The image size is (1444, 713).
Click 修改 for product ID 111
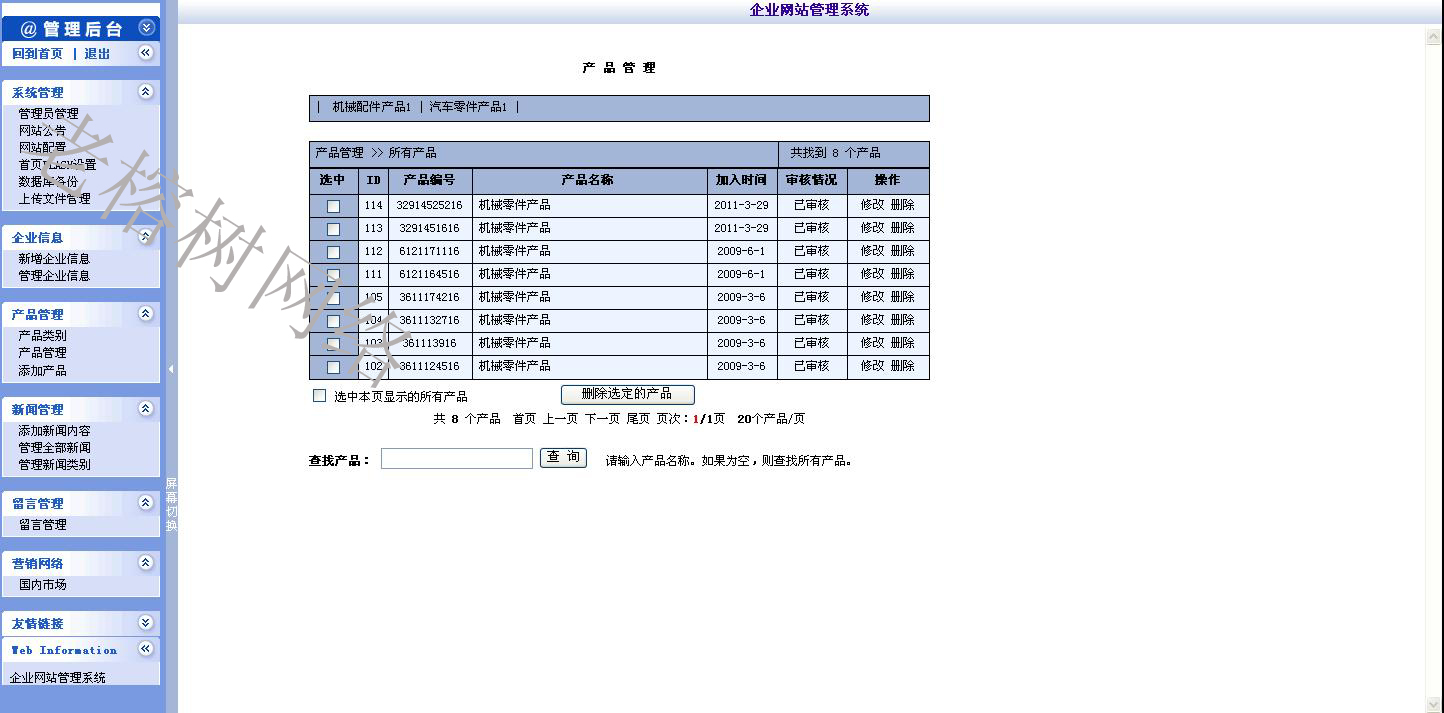click(x=872, y=274)
